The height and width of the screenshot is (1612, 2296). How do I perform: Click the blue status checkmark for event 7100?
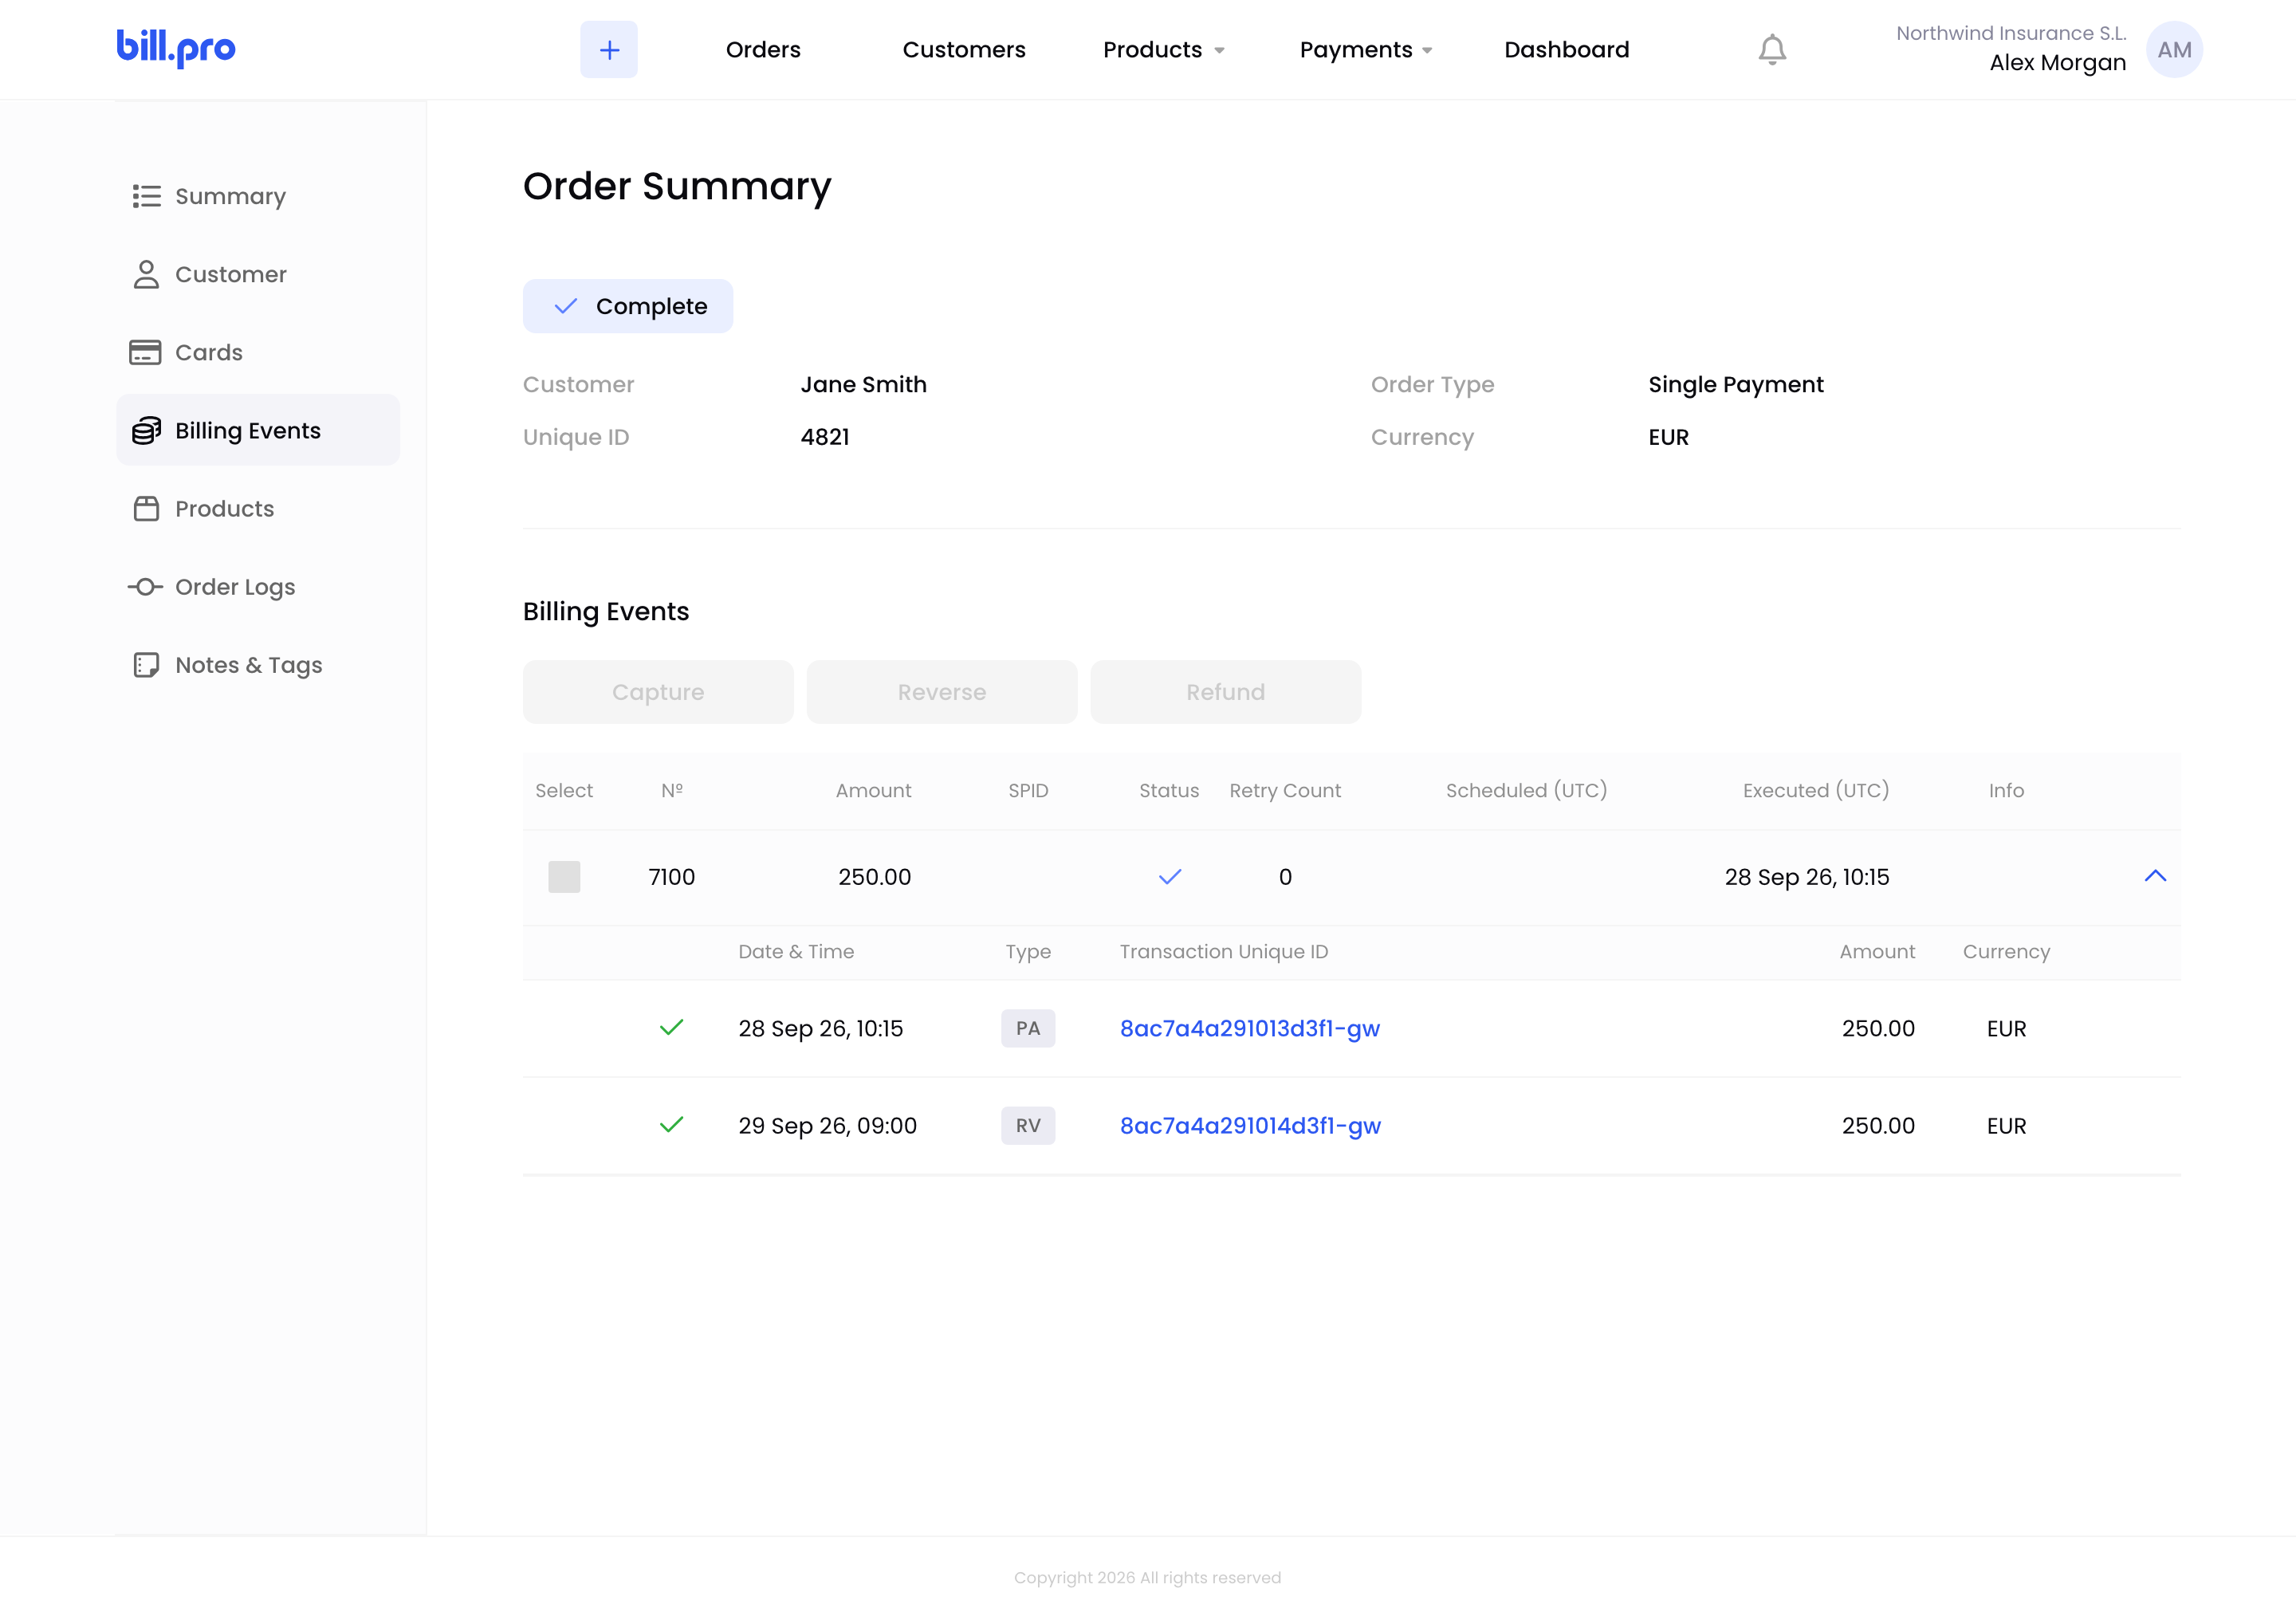[x=1170, y=877]
